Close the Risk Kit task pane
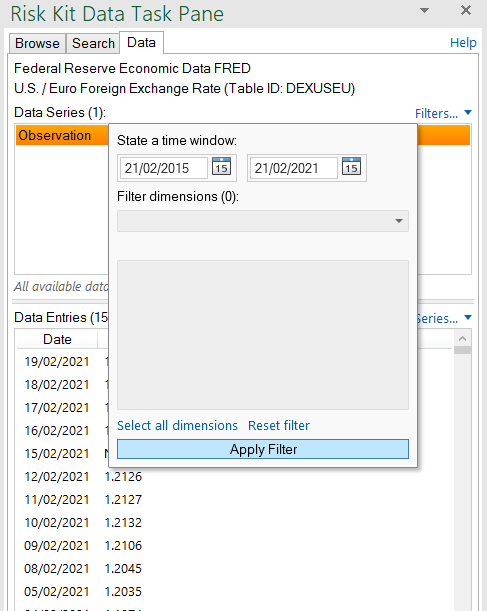This screenshot has height=611, width=487. (x=466, y=11)
